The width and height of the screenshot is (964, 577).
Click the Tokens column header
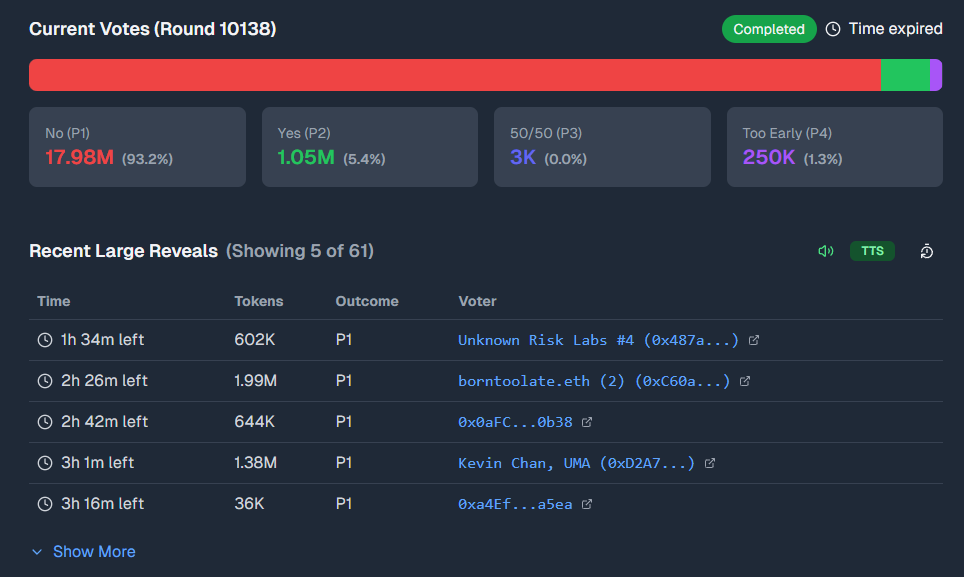259,301
